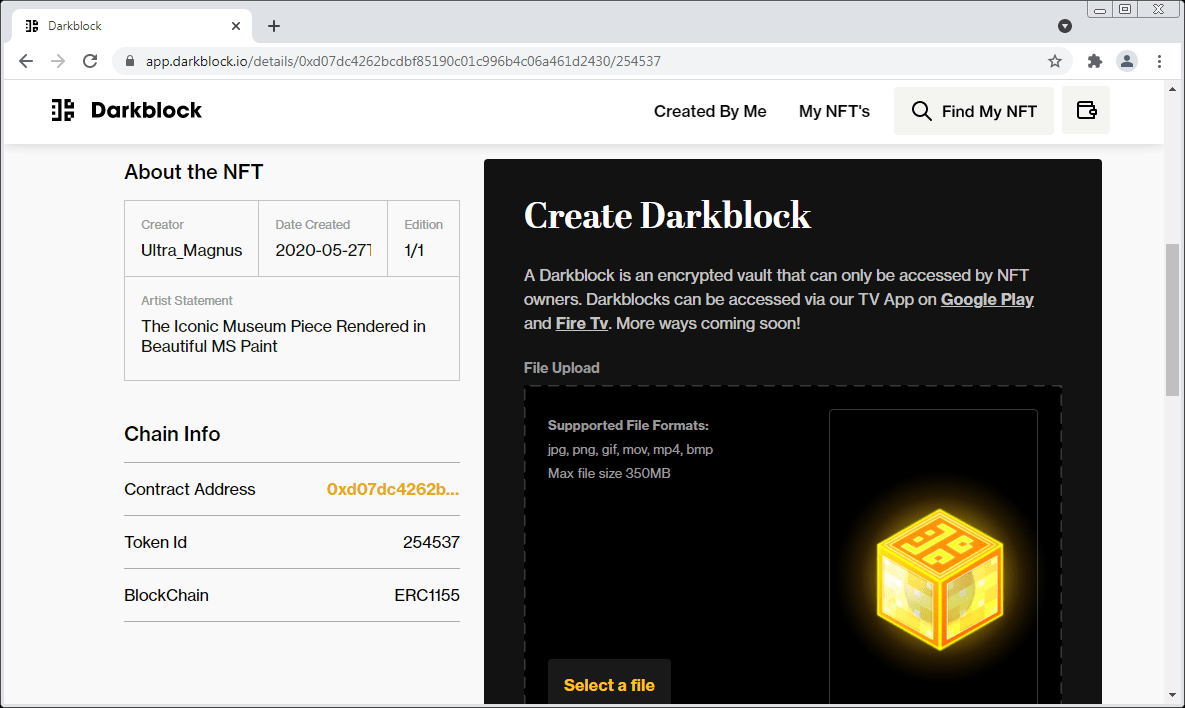Close the Darkblock browser tab

[x=236, y=26]
